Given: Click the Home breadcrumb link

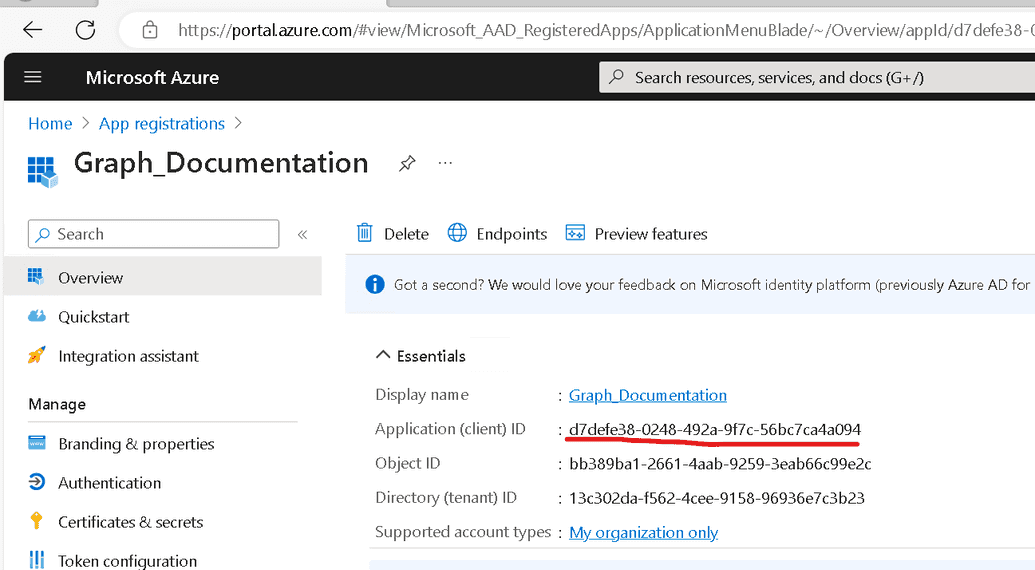Looking at the screenshot, I should [x=50, y=124].
